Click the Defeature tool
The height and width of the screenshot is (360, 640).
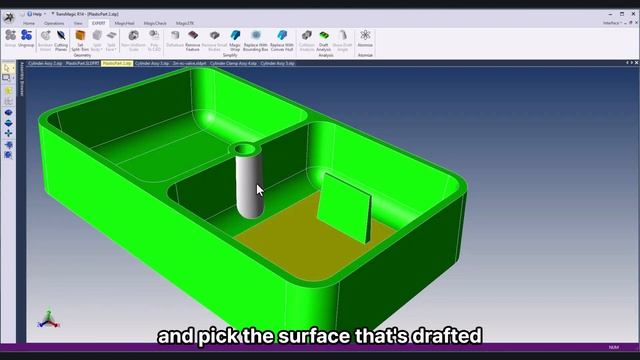pos(175,39)
